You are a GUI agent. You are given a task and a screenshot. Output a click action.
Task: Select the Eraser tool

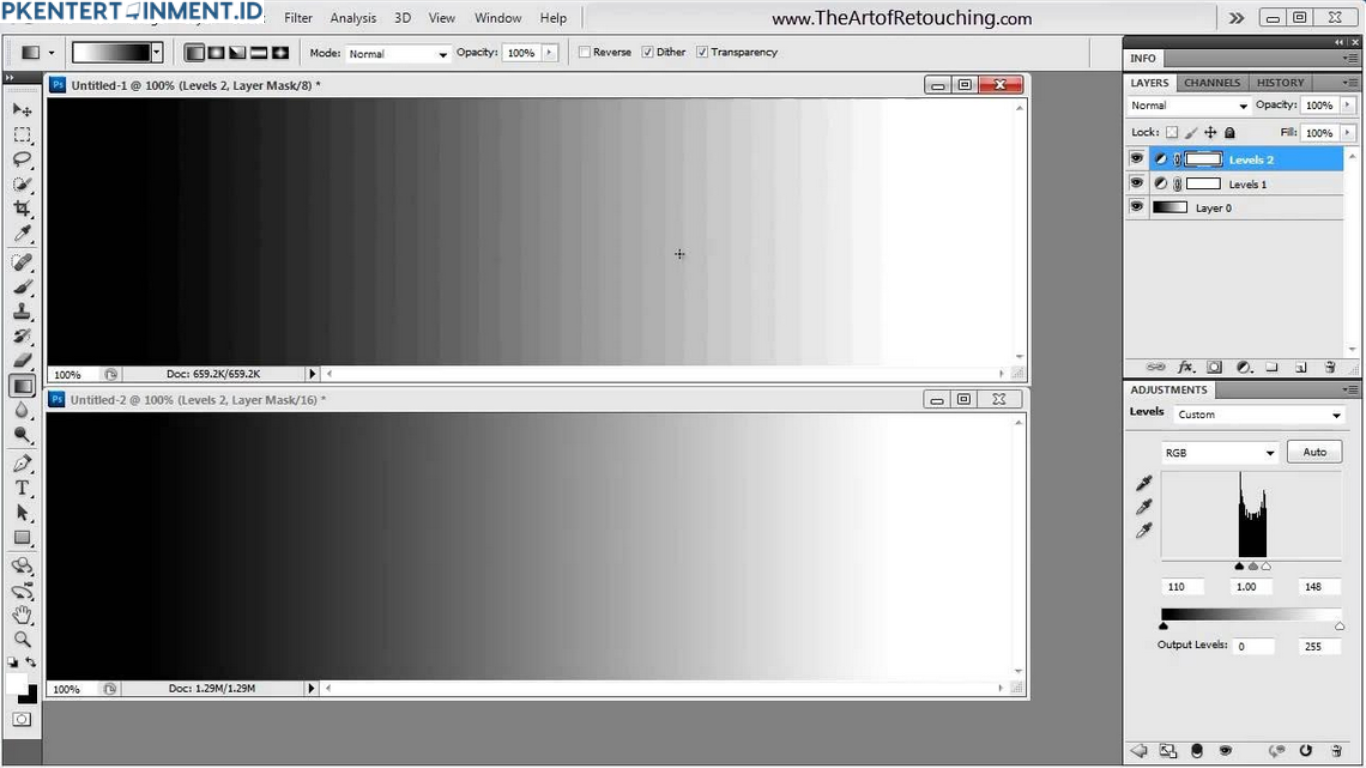(22, 360)
